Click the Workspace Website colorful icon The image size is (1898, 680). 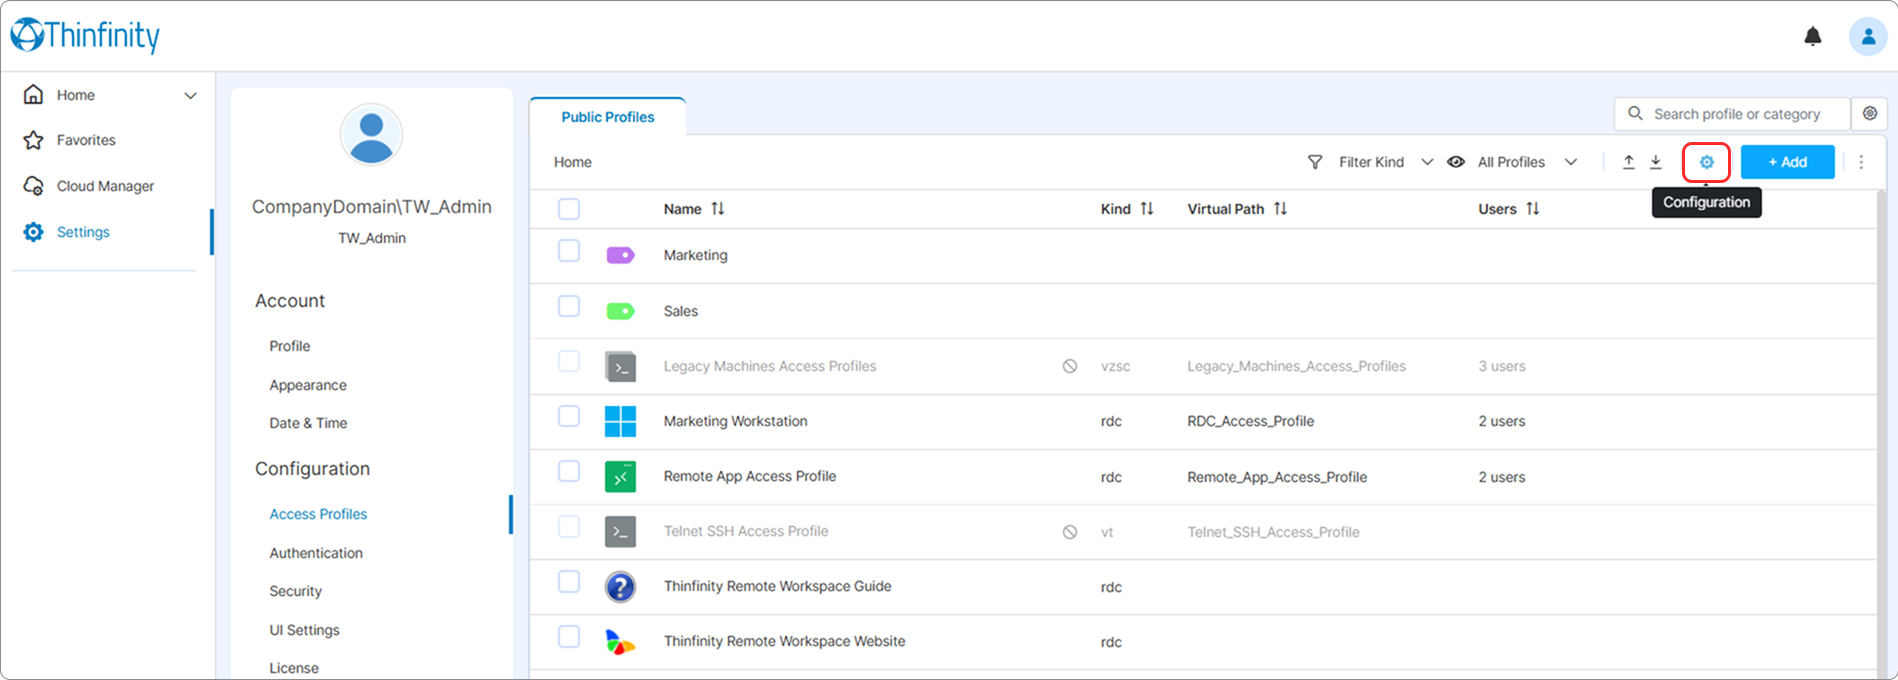(620, 642)
